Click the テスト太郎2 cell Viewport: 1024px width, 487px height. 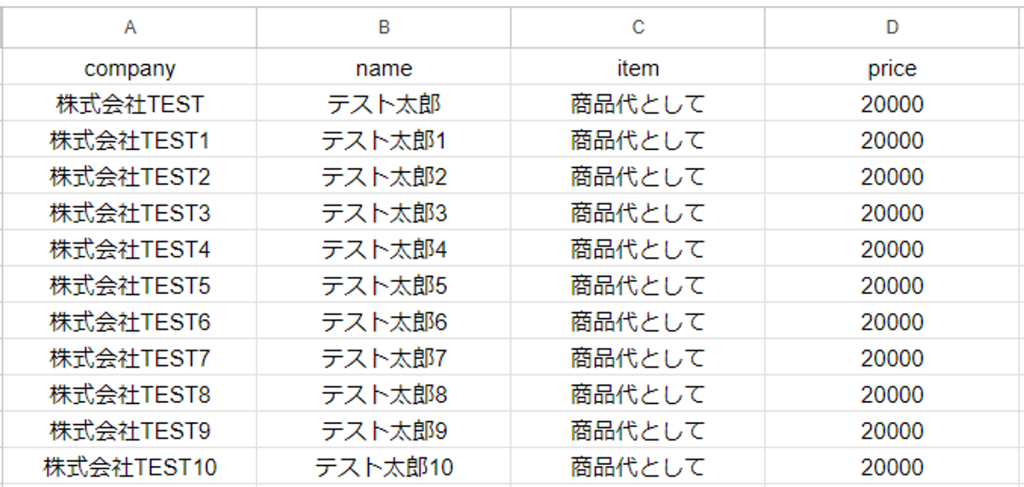(384, 177)
